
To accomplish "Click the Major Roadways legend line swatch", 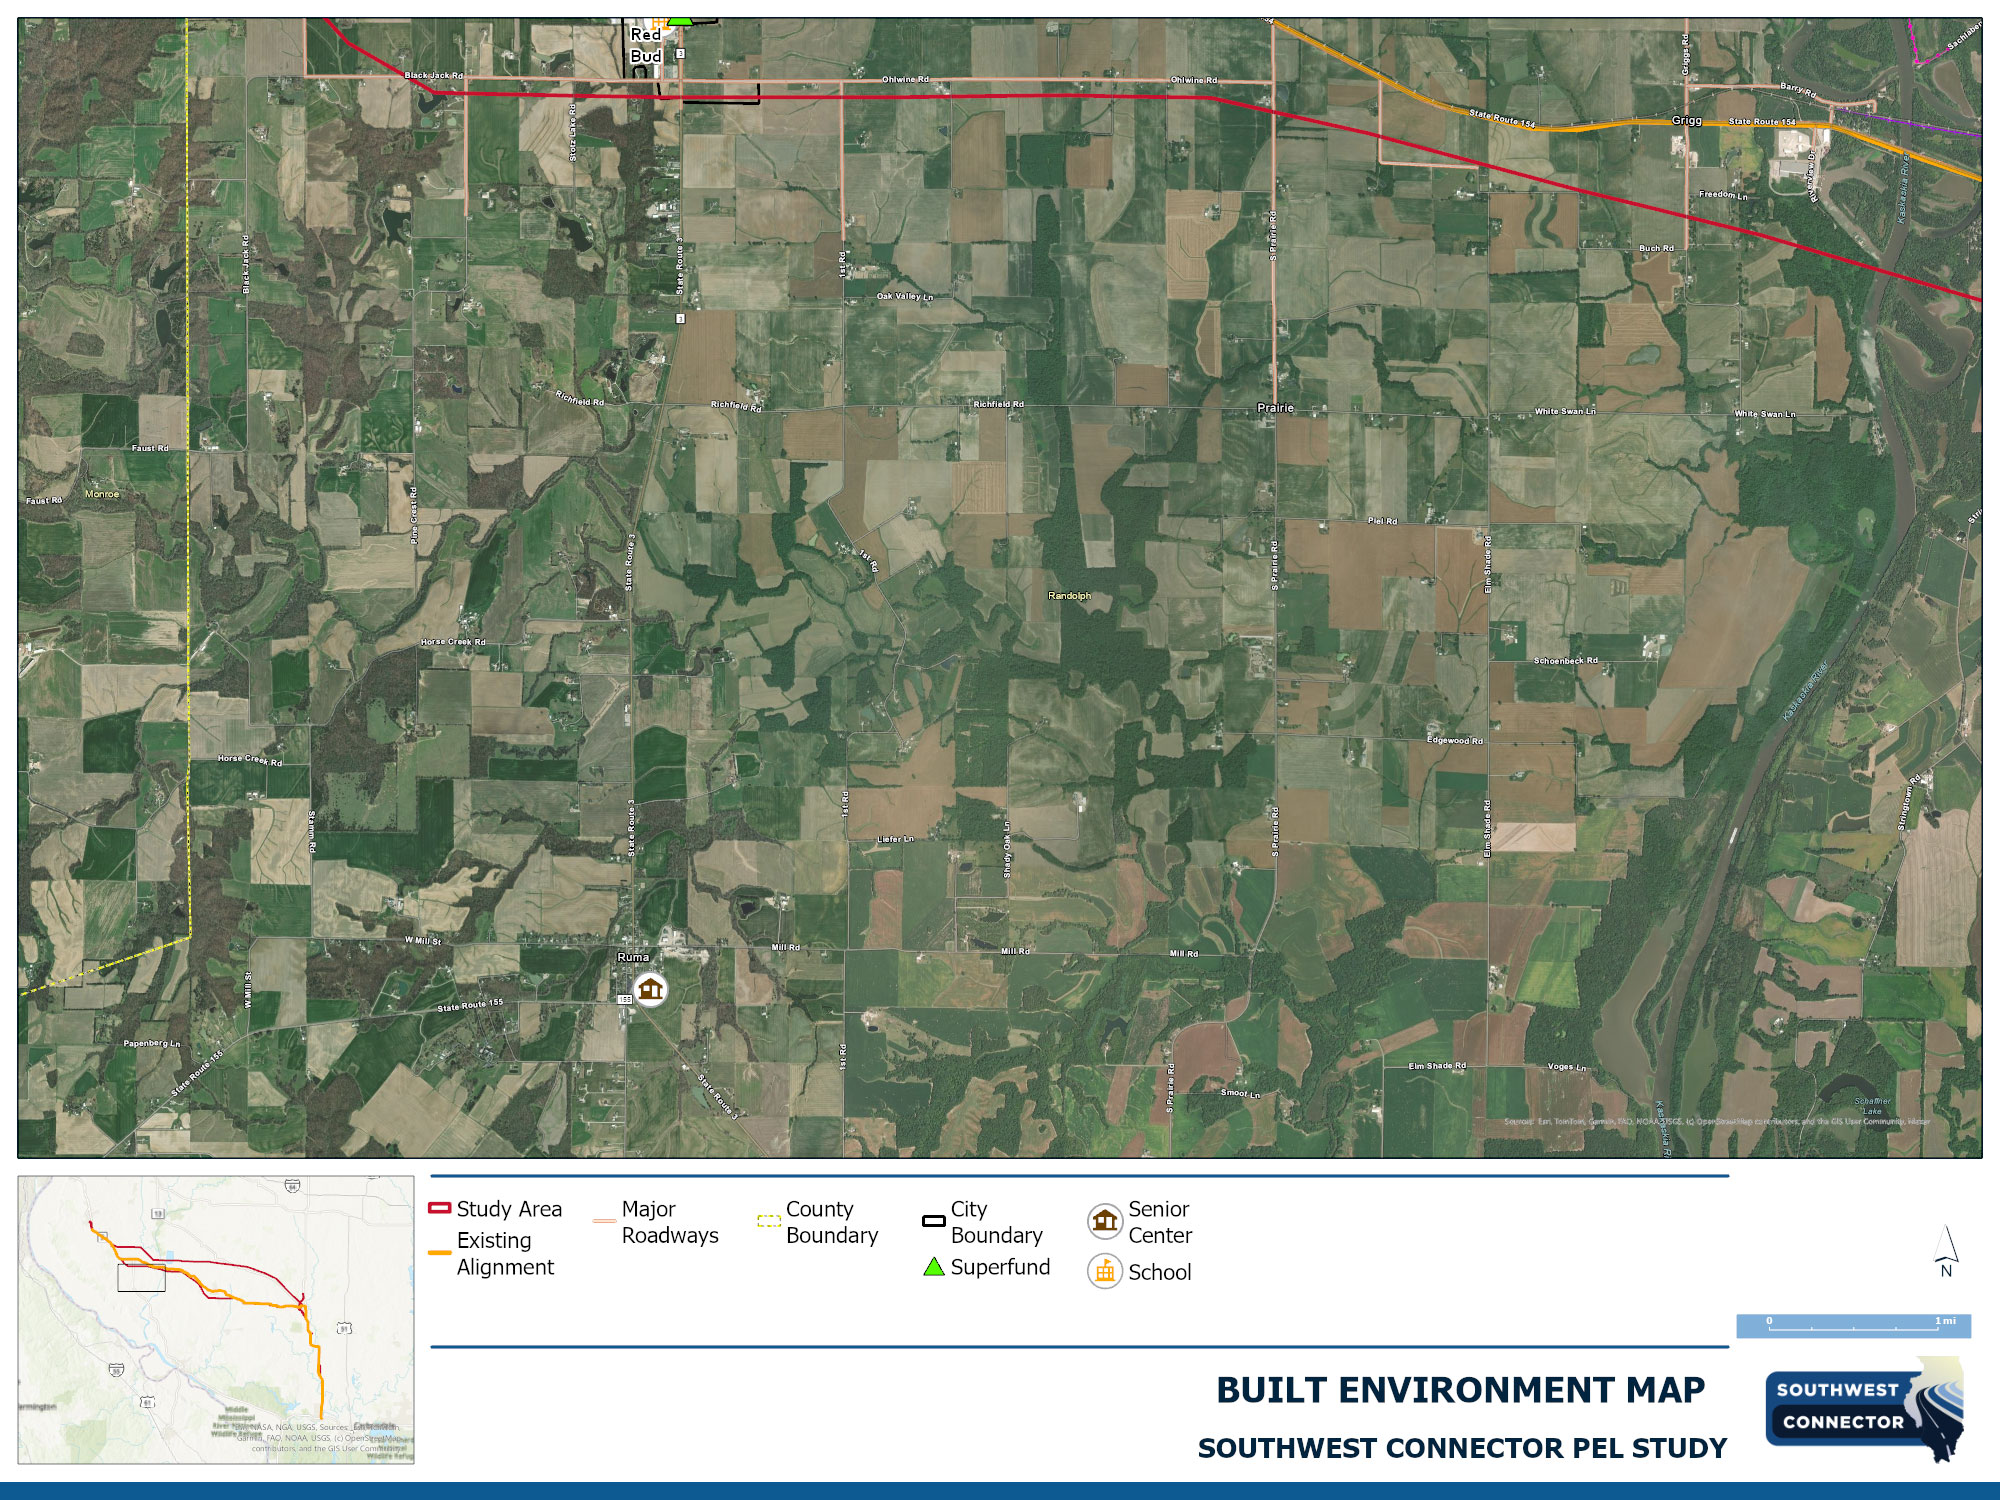I will pyautogui.click(x=604, y=1221).
